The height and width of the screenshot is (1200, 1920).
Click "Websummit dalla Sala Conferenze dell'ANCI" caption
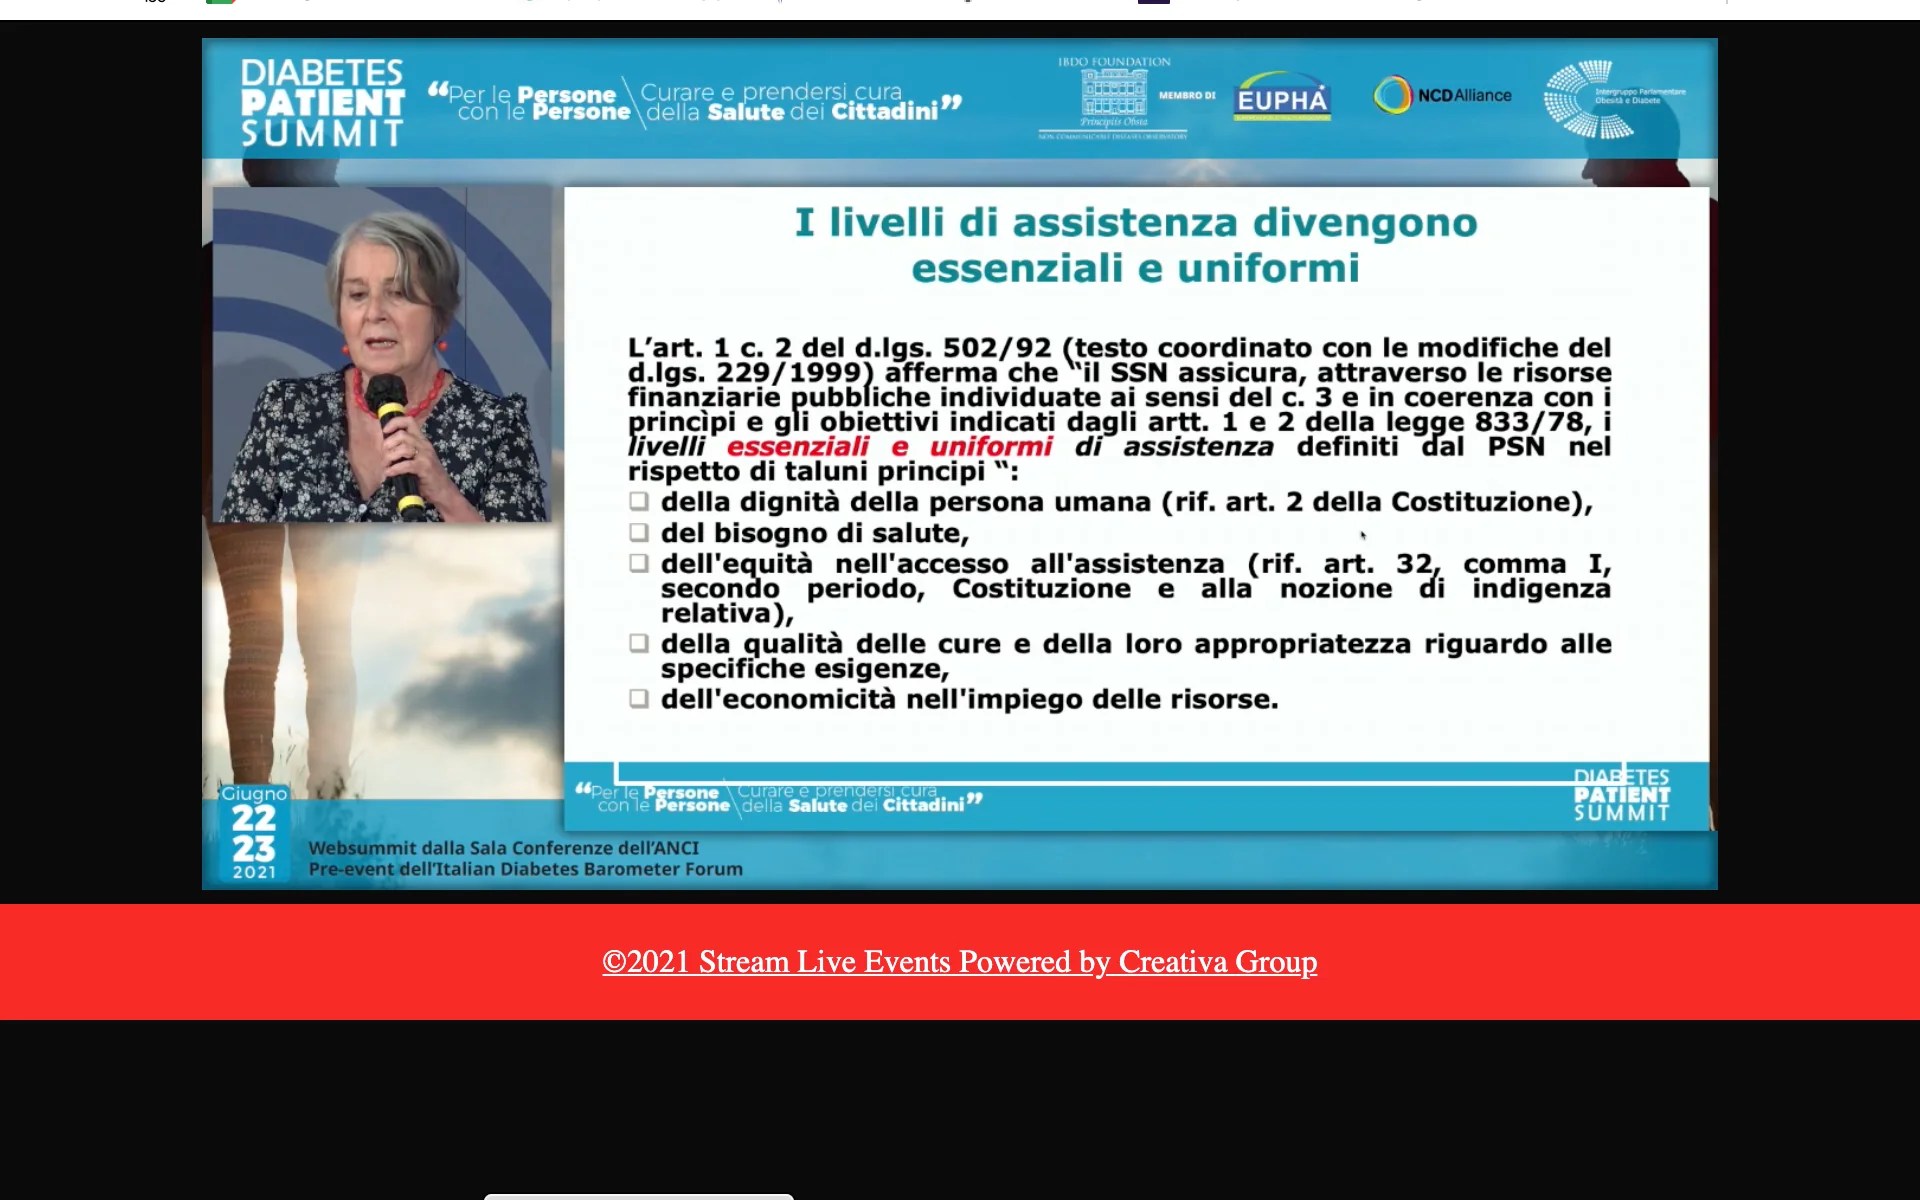(x=504, y=848)
